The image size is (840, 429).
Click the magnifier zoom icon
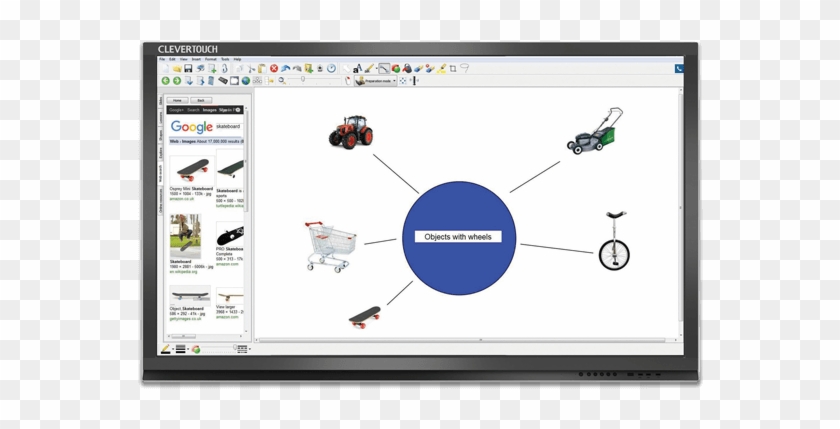click(282, 81)
